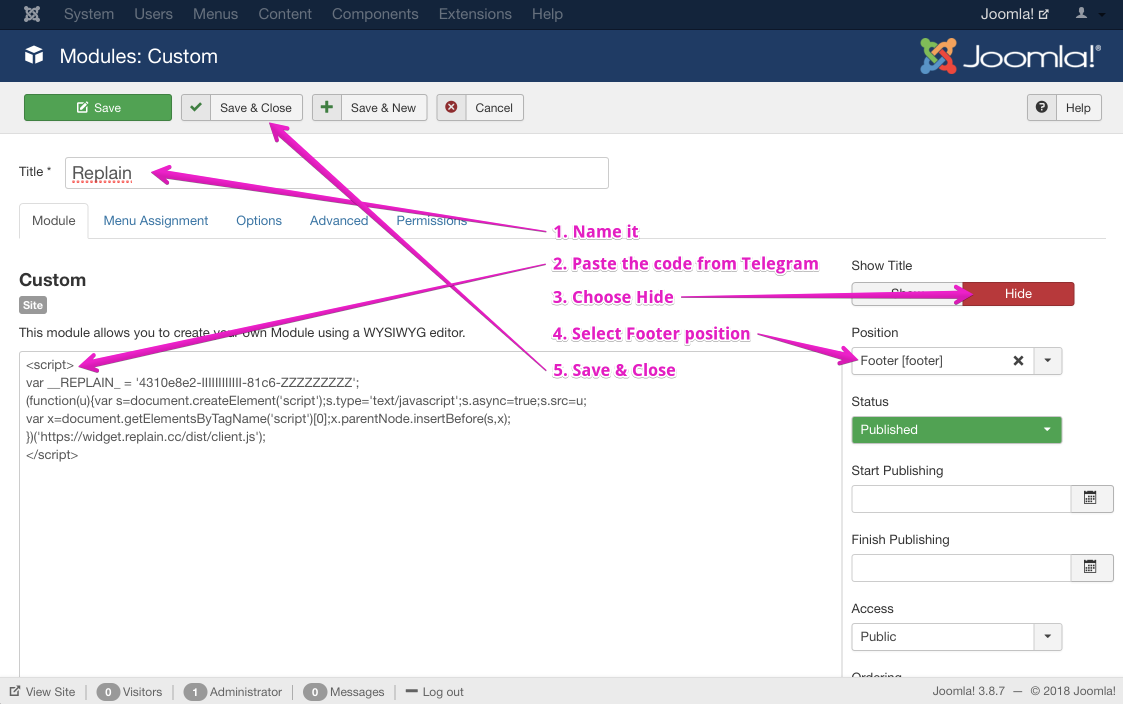Click the question mark icon beside Help
The height and width of the screenshot is (704, 1123).
click(x=1042, y=107)
